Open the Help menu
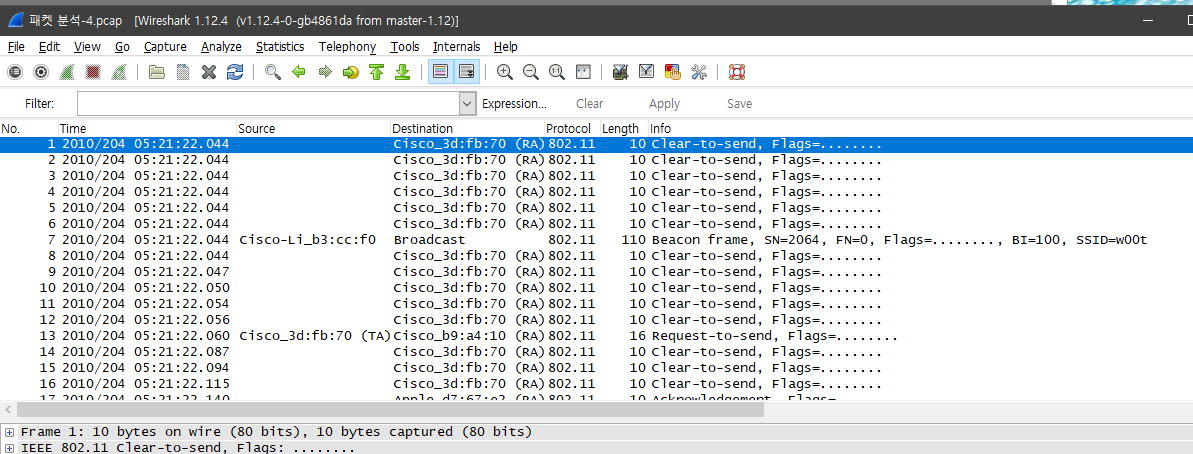Viewport: 1193px width, 454px height. click(x=505, y=47)
